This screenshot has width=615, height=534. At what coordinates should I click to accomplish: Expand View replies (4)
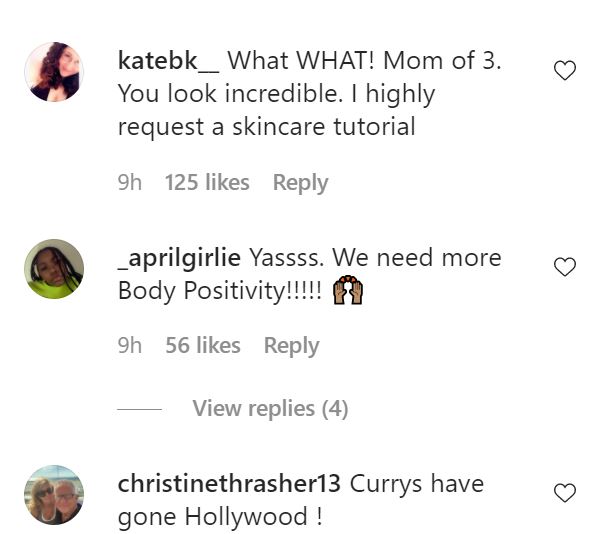coord(270,409)
